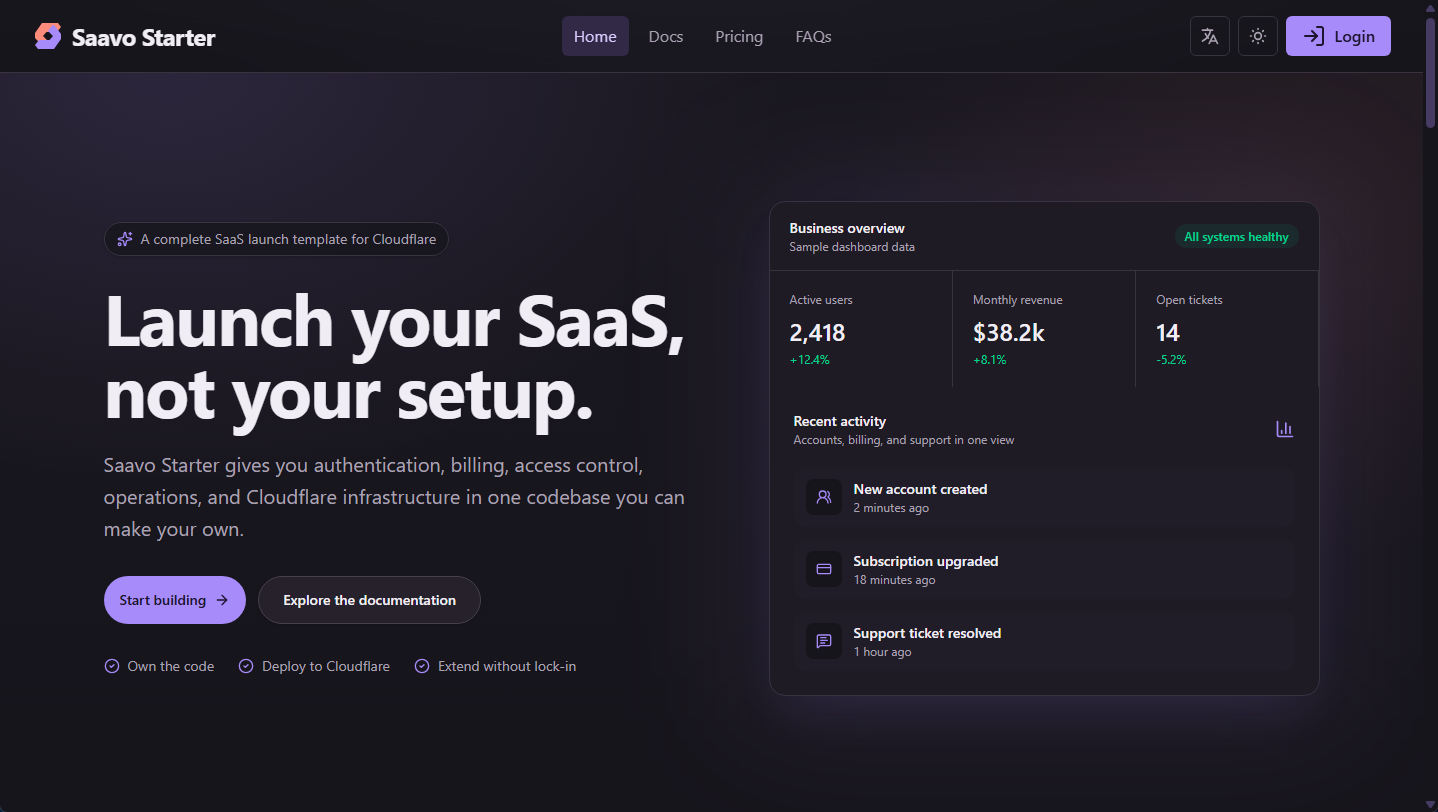
Task: Click the Start building button
Action: [175, 600]
